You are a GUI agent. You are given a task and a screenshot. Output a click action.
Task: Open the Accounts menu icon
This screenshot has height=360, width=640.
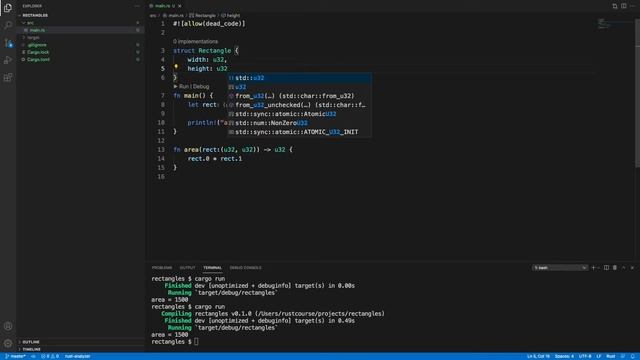pyautogui.click(x=8, y=326)
